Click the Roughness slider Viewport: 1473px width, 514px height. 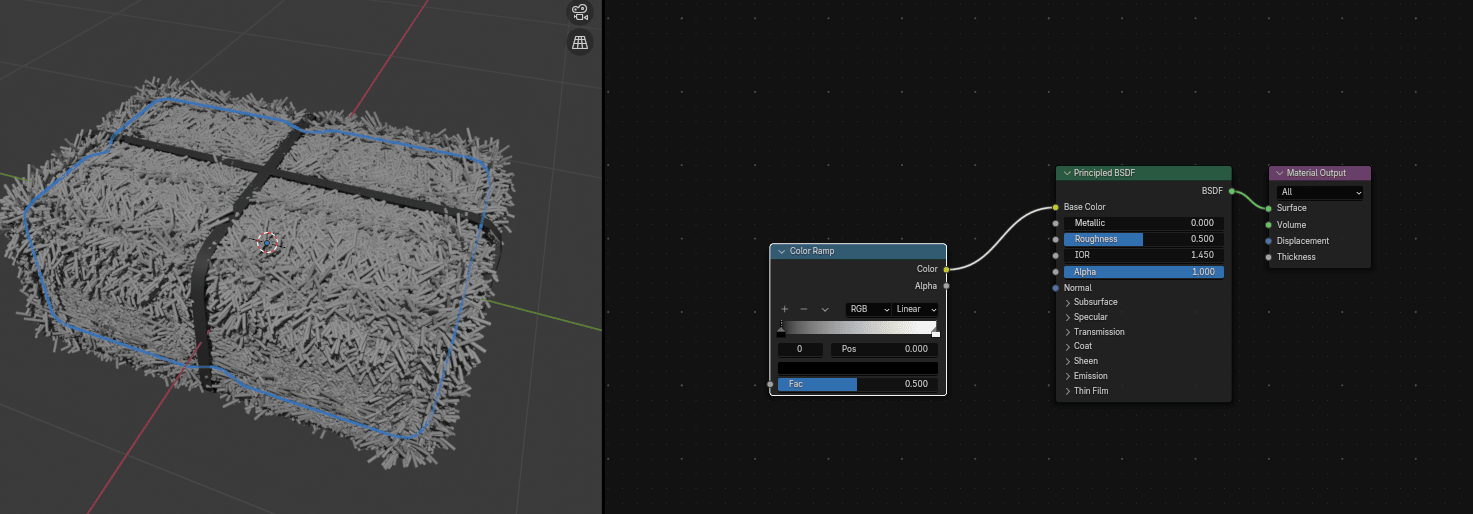pyautogui.click(x=1143, y=239)
